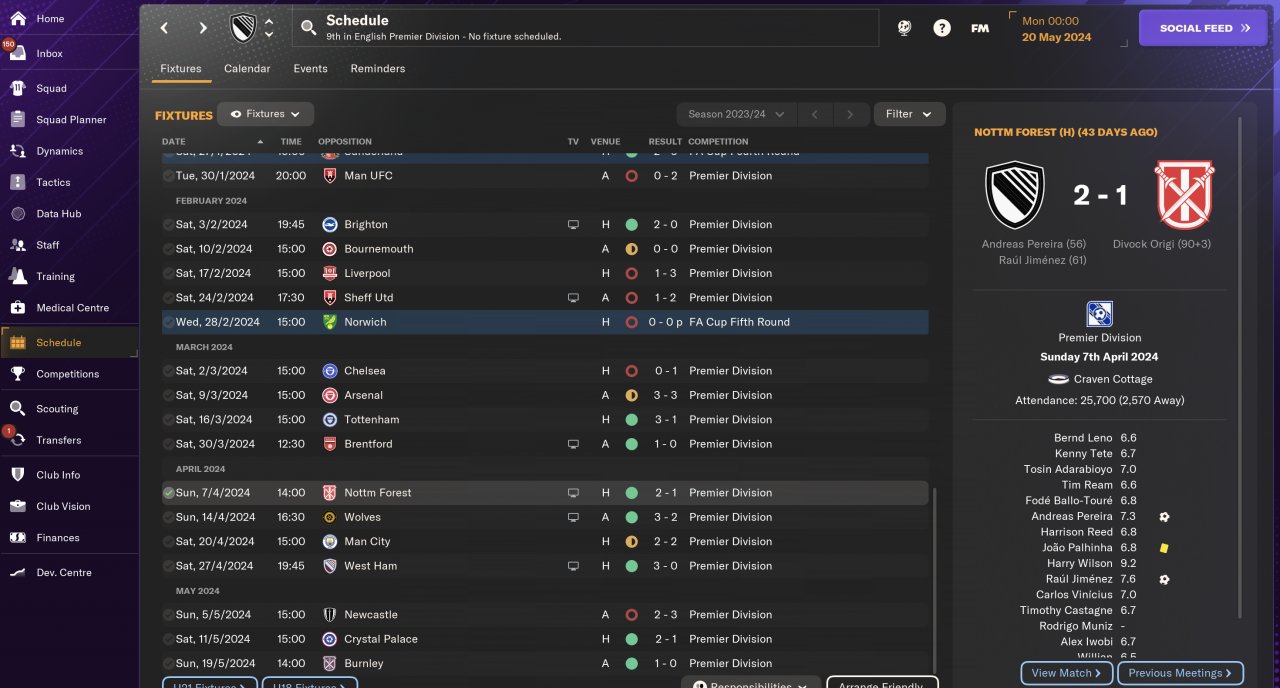Open the Filter dropdown
This screenshot has height=688, width=1280.
(x=909, y=114)
